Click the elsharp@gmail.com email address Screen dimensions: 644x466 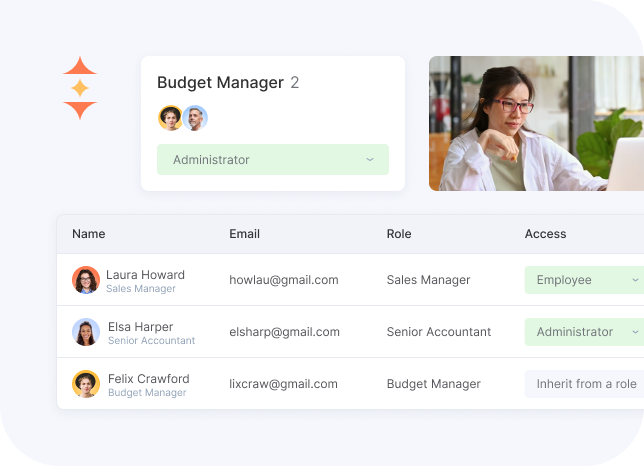point(284,332)
